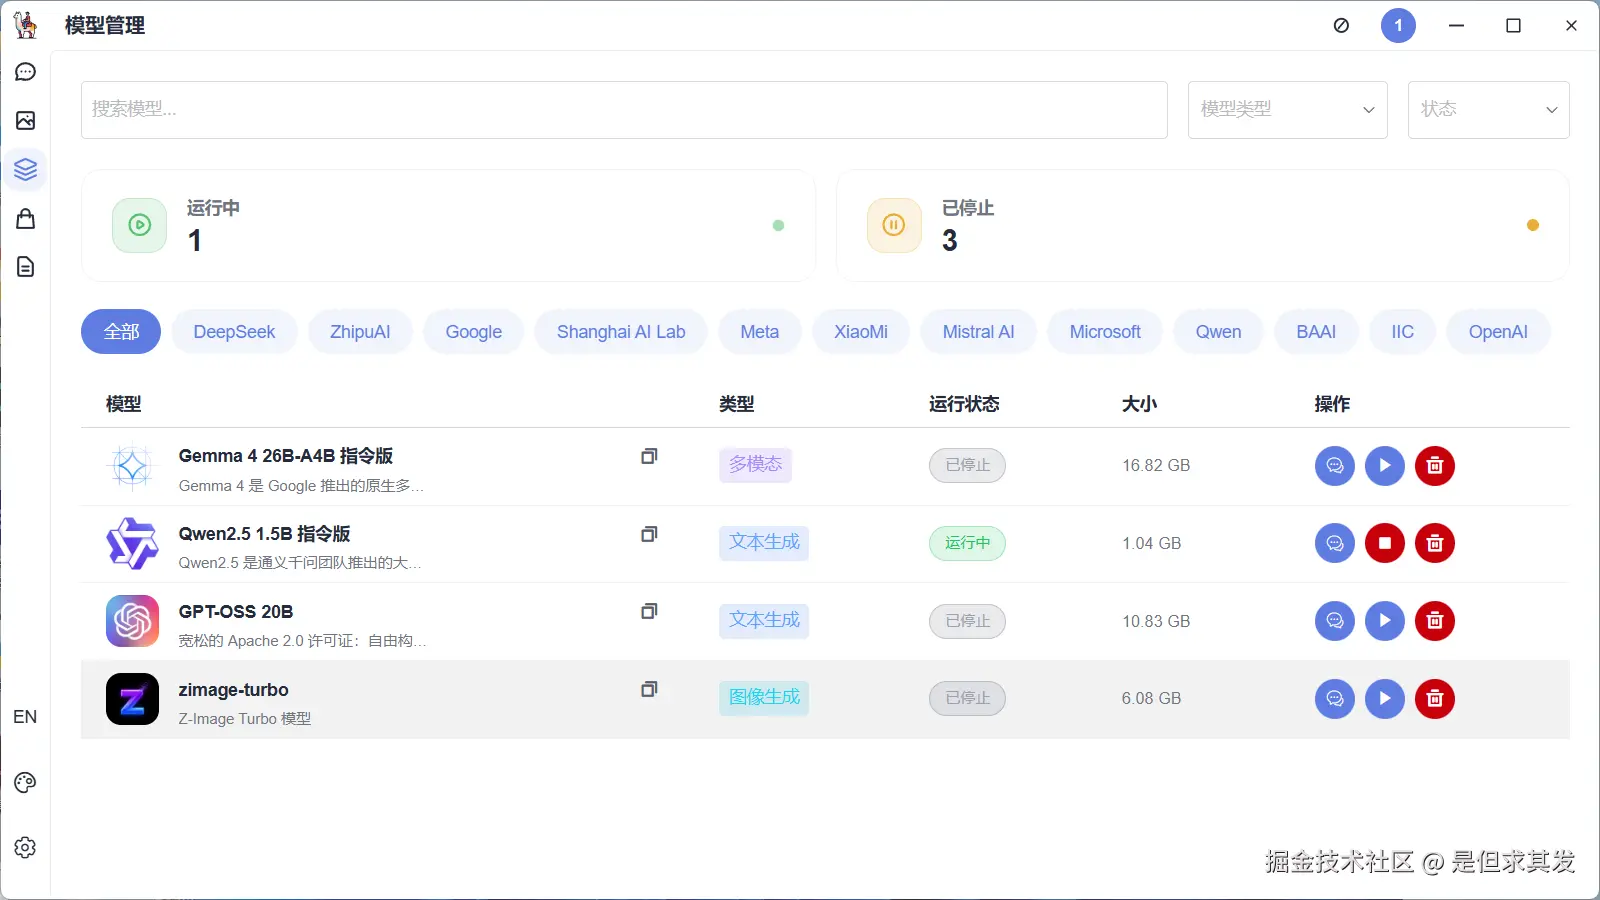The image size is (1600, 900).
Task: Click the 大小 column header
Action: tap(1140, 404)
